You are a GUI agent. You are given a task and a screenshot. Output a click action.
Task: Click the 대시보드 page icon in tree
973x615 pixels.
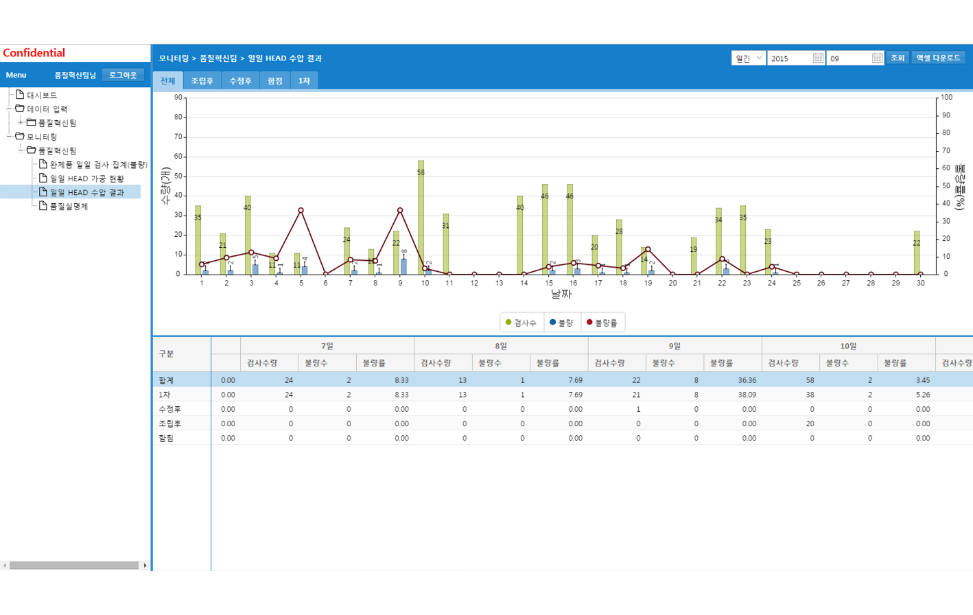pos(19,95)
